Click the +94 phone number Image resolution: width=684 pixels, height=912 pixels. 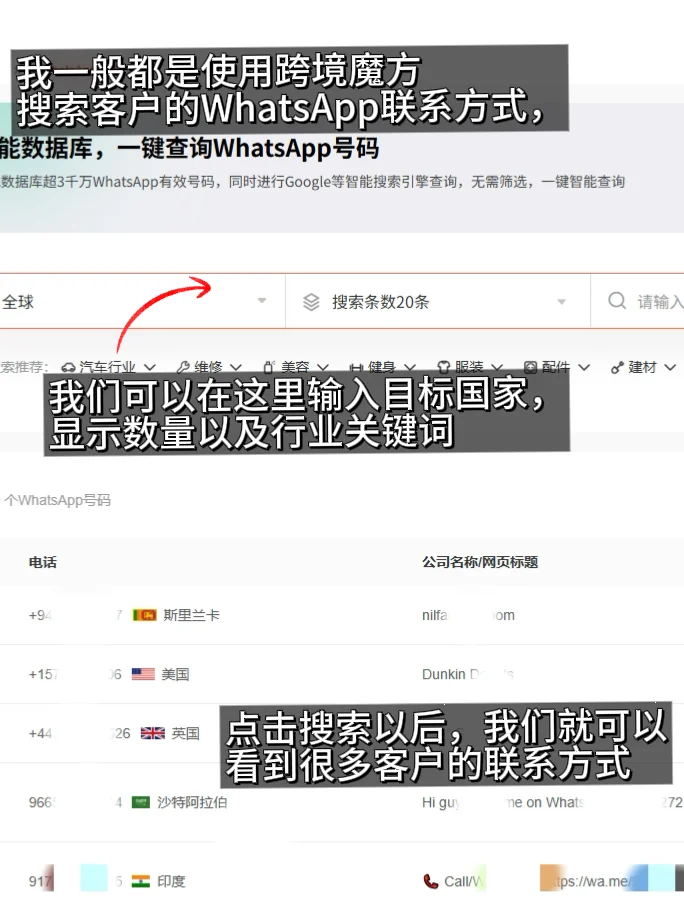76,615
